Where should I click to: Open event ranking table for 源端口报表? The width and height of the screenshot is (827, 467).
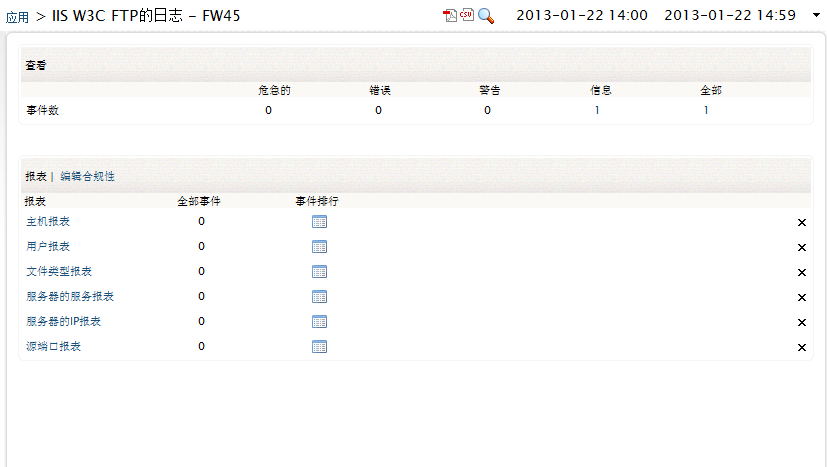click(x=320, y=347)
